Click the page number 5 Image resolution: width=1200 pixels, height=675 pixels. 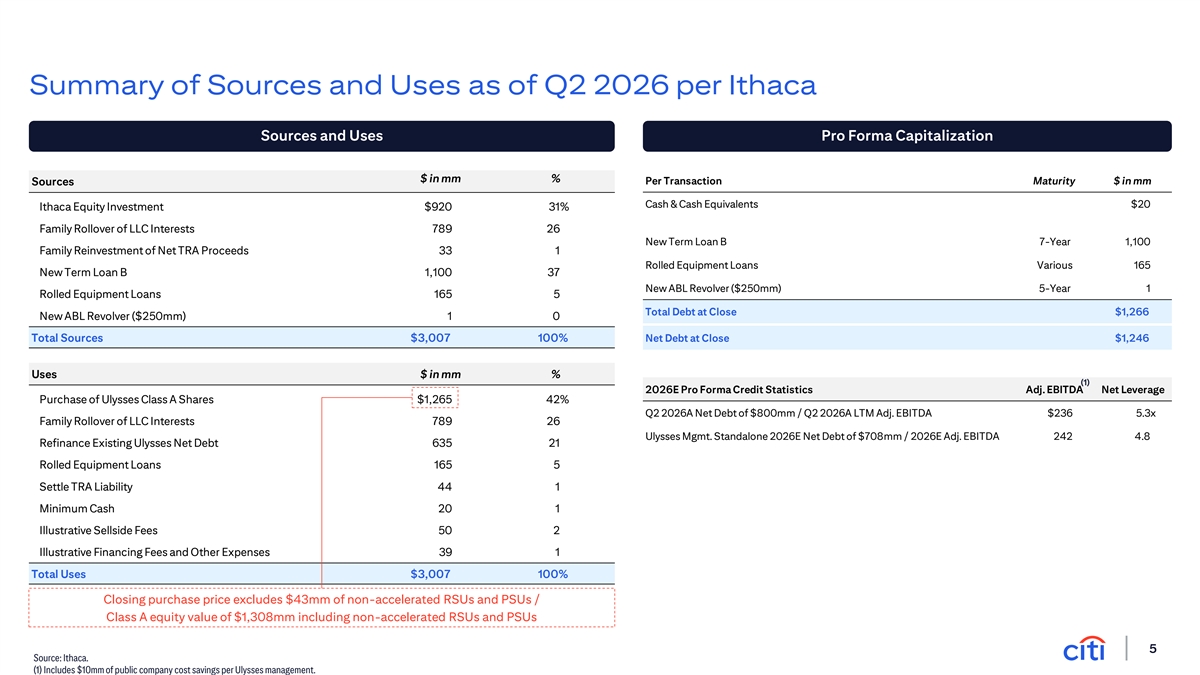1153,649
